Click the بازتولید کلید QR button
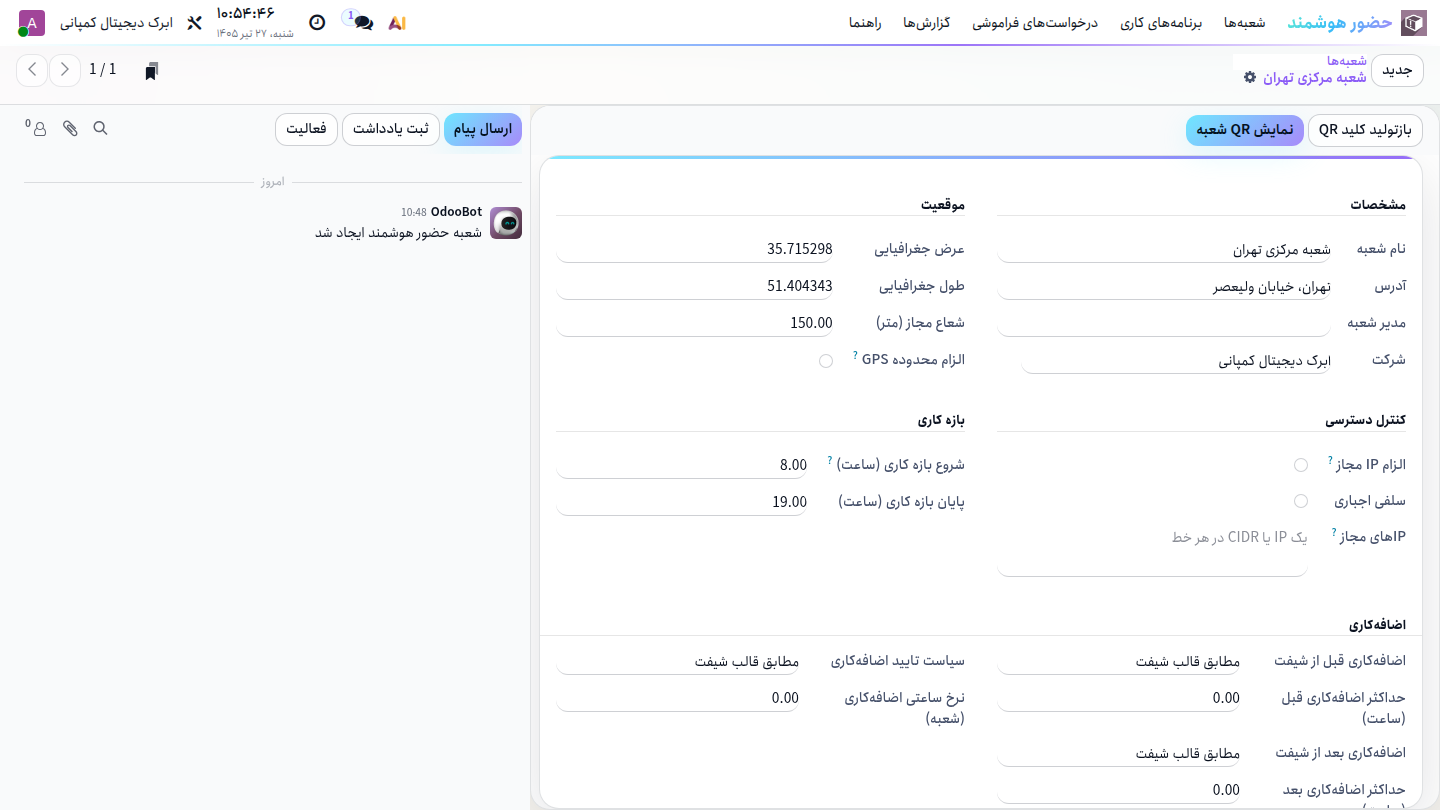Viewport: 1440px width, 810px height. tap(1365, 130)
